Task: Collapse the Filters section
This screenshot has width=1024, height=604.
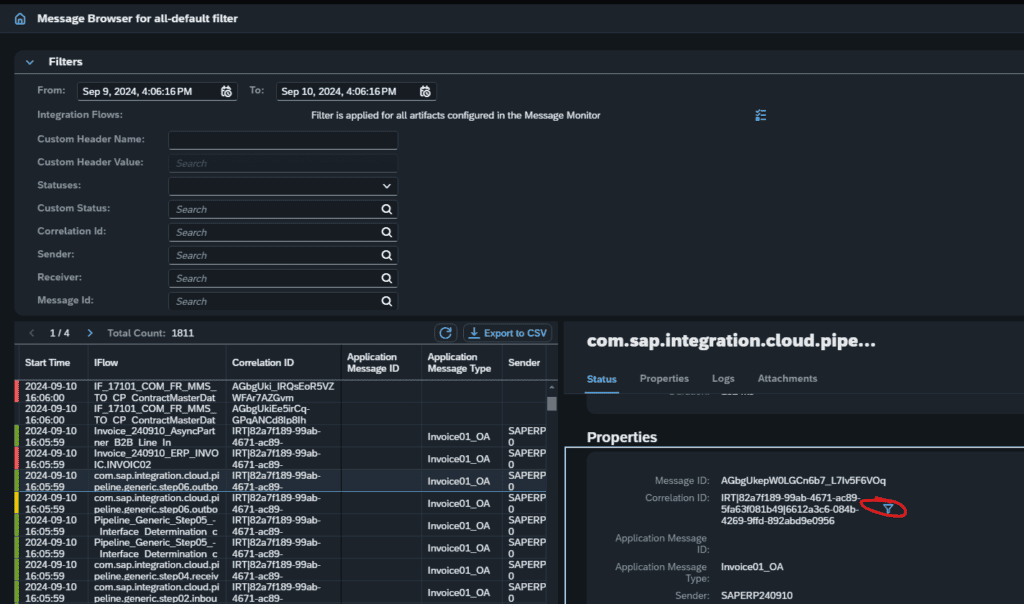Action: [29, 62]
